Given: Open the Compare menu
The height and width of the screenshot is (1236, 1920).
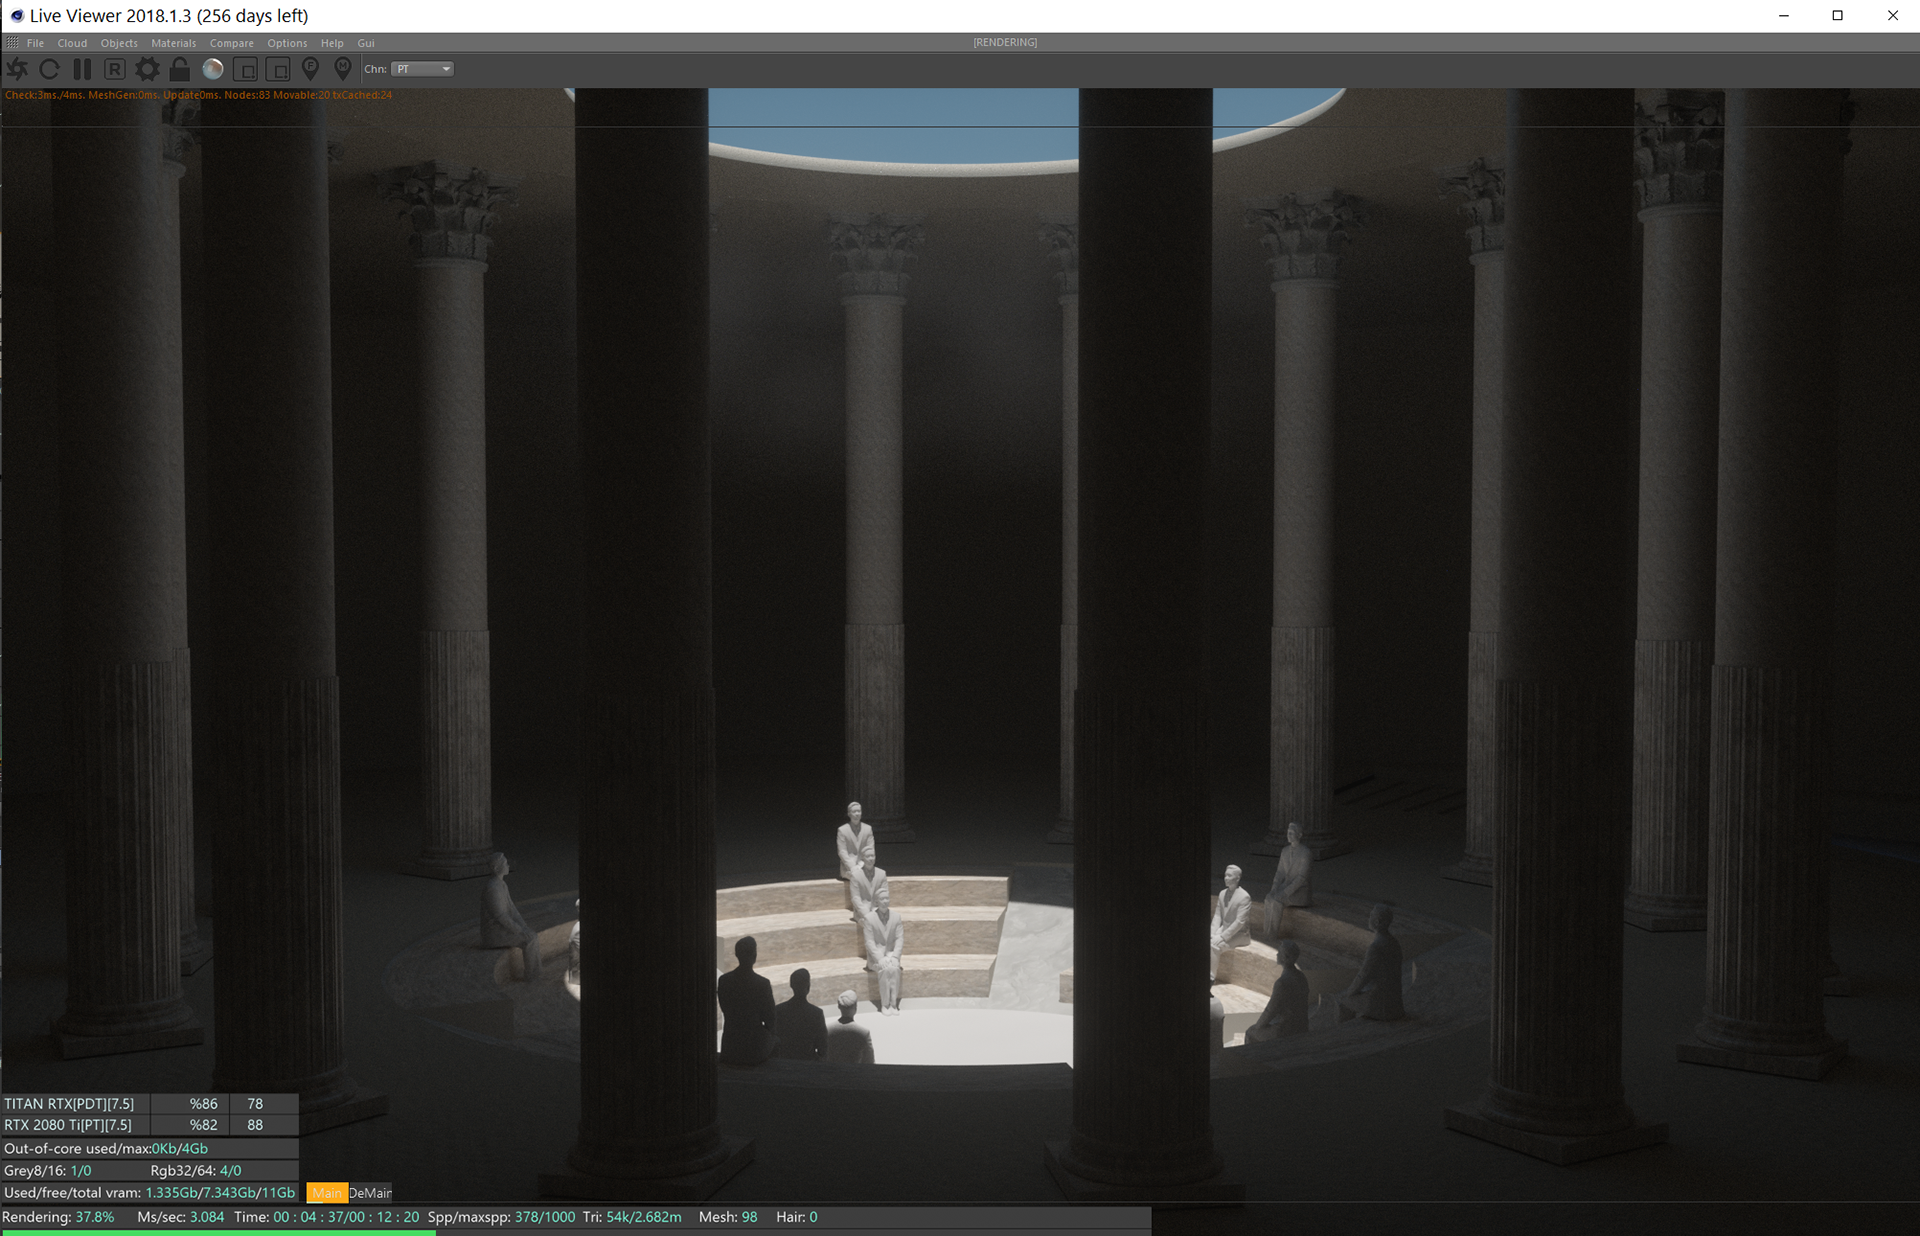Looking at the screenshot, I should click(231, 43).
